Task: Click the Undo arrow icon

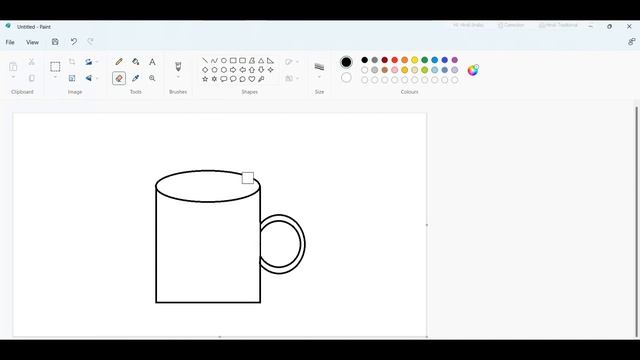Action: click(73, 42)
